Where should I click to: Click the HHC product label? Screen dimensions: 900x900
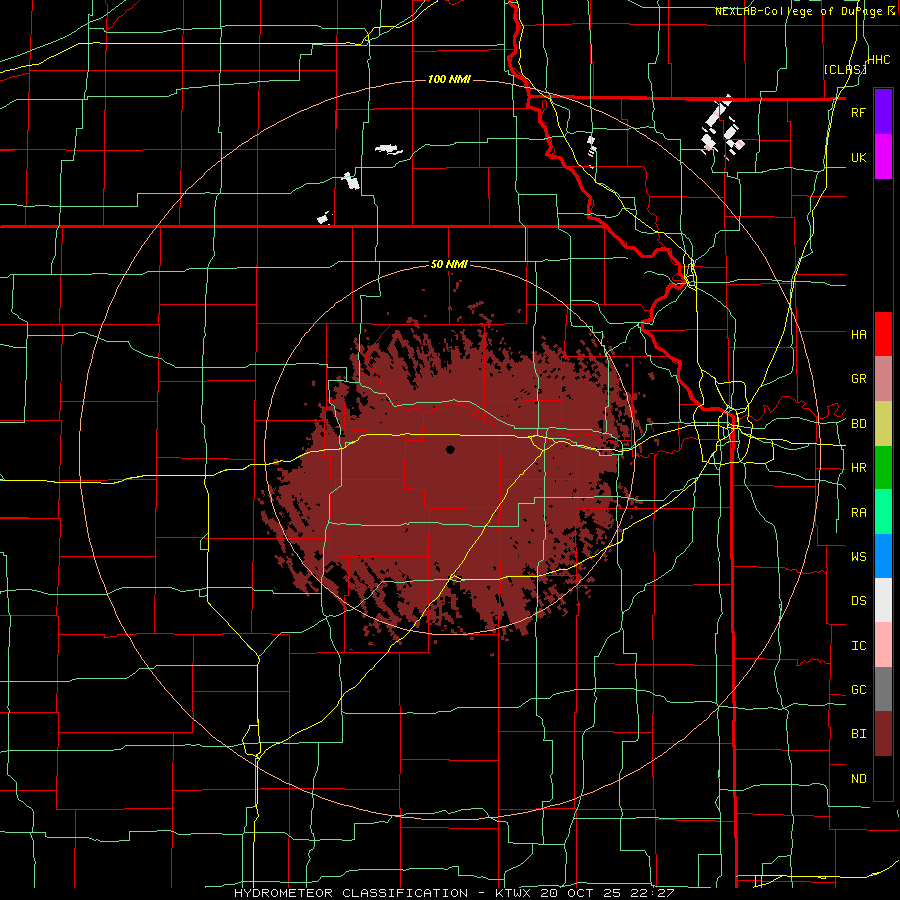coord(879,60)
